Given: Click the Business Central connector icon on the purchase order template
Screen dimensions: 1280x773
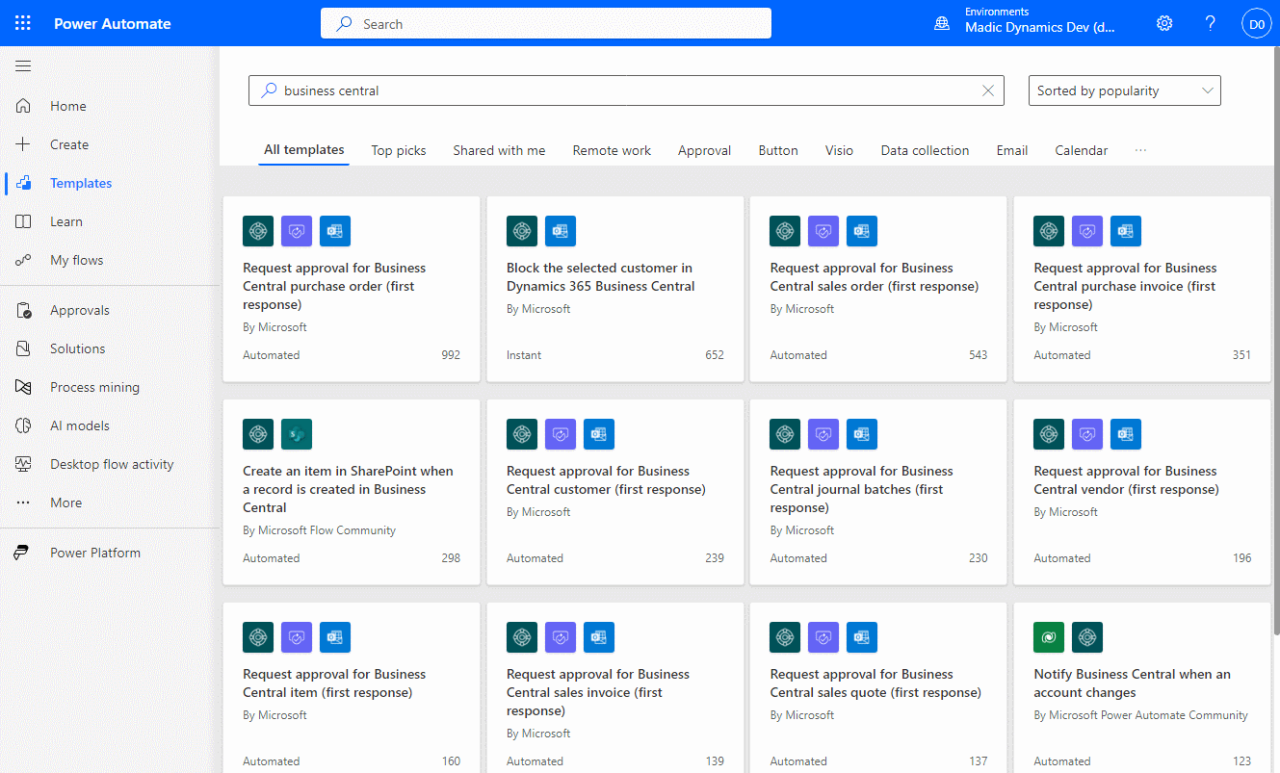Looking at the screenshot, I should pos(257,231).
